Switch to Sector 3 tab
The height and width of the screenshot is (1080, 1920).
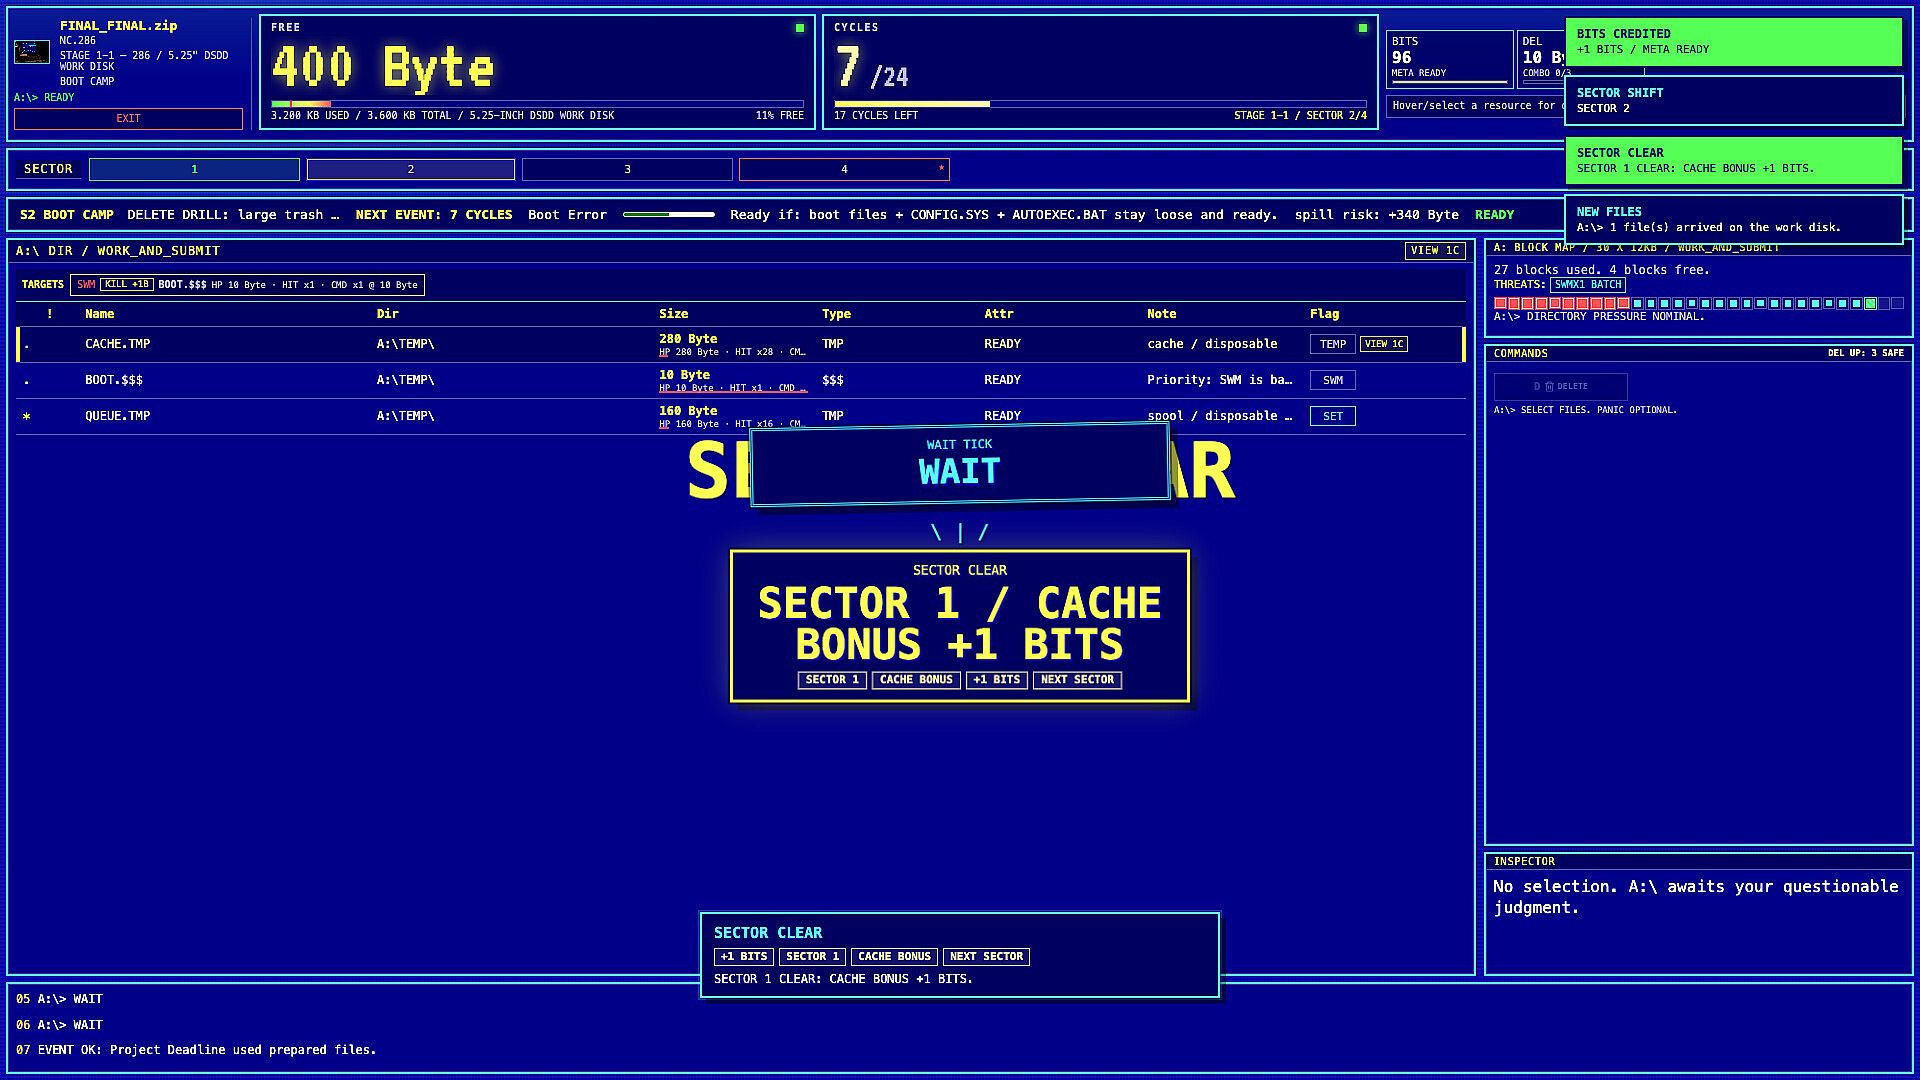tap(627, 170)
